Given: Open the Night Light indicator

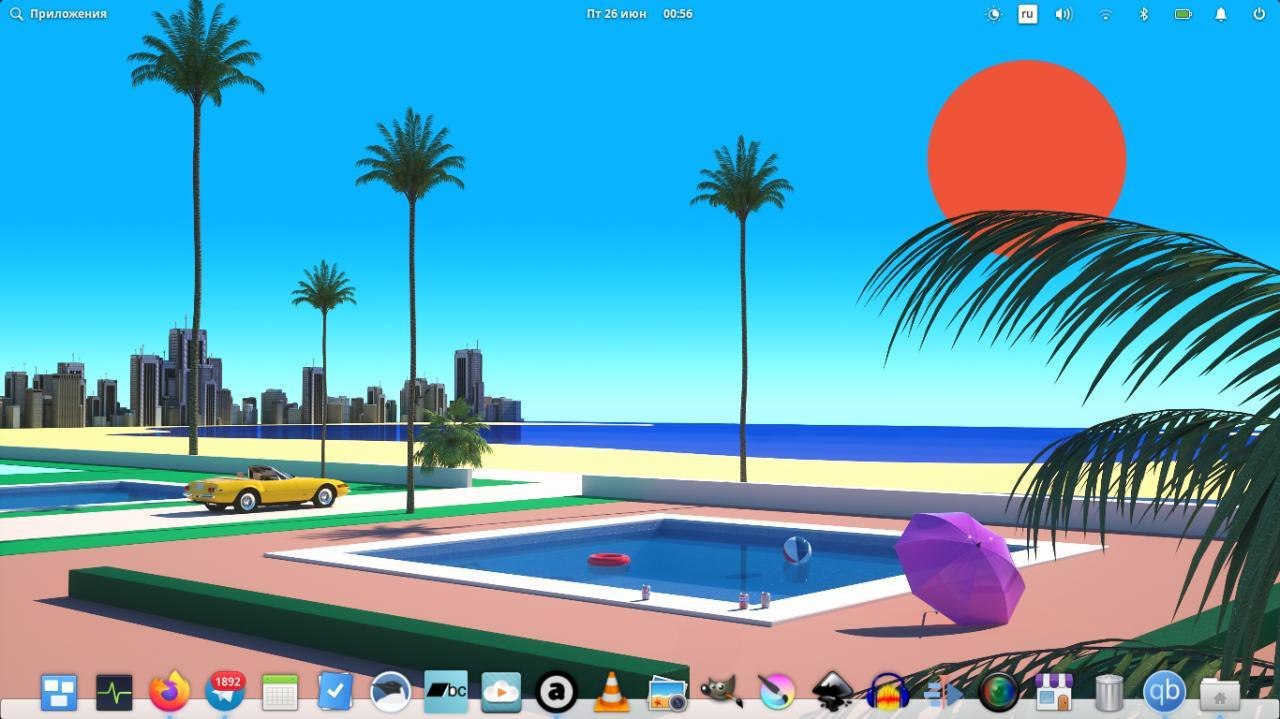Looking at the screenshot, I should [993, 14].
